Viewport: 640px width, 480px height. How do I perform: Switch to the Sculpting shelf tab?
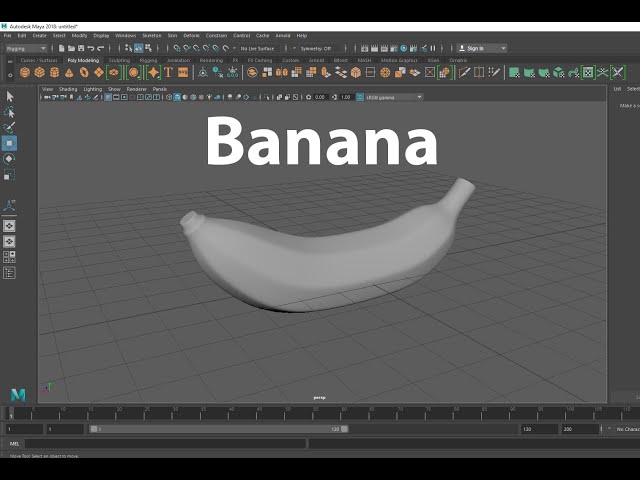click(119, 60)
